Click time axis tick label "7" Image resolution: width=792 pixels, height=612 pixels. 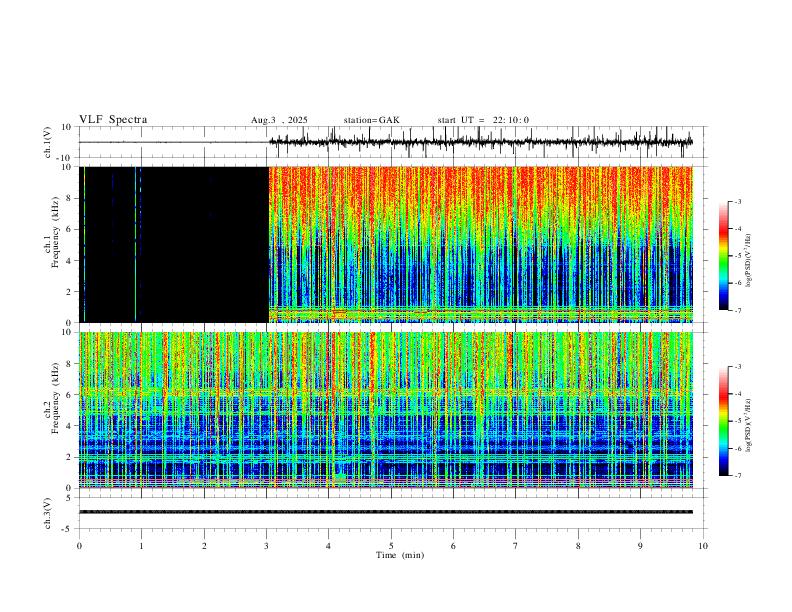pos(516,546)
